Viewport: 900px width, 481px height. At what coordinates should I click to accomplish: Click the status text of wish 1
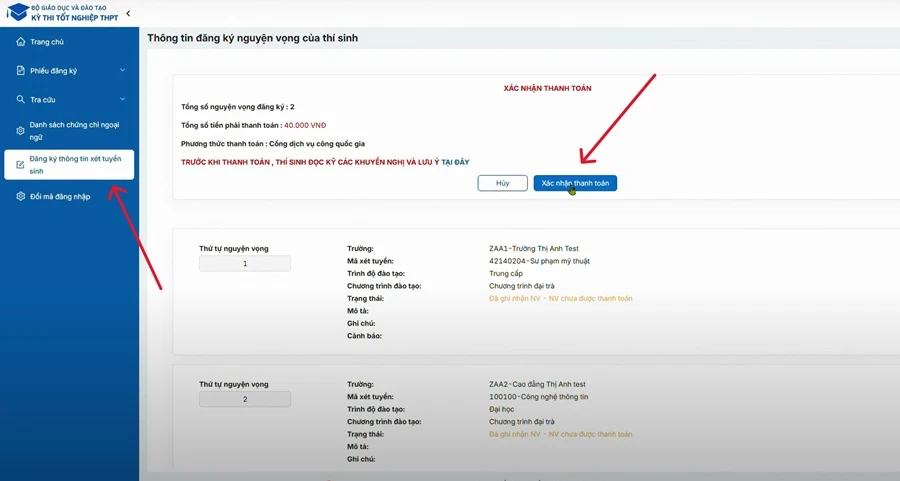tap(561, 298)
